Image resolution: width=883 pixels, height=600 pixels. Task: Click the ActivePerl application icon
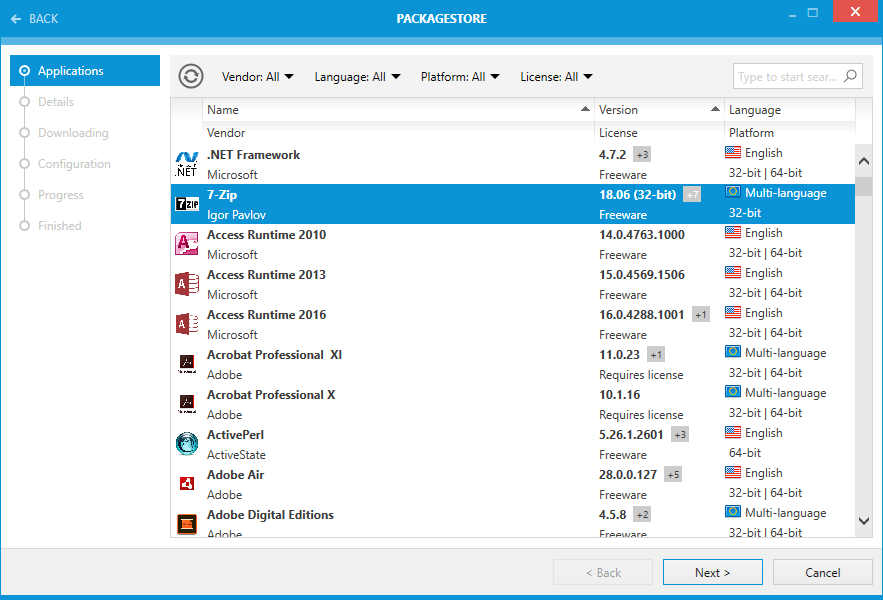coord(187,444)
